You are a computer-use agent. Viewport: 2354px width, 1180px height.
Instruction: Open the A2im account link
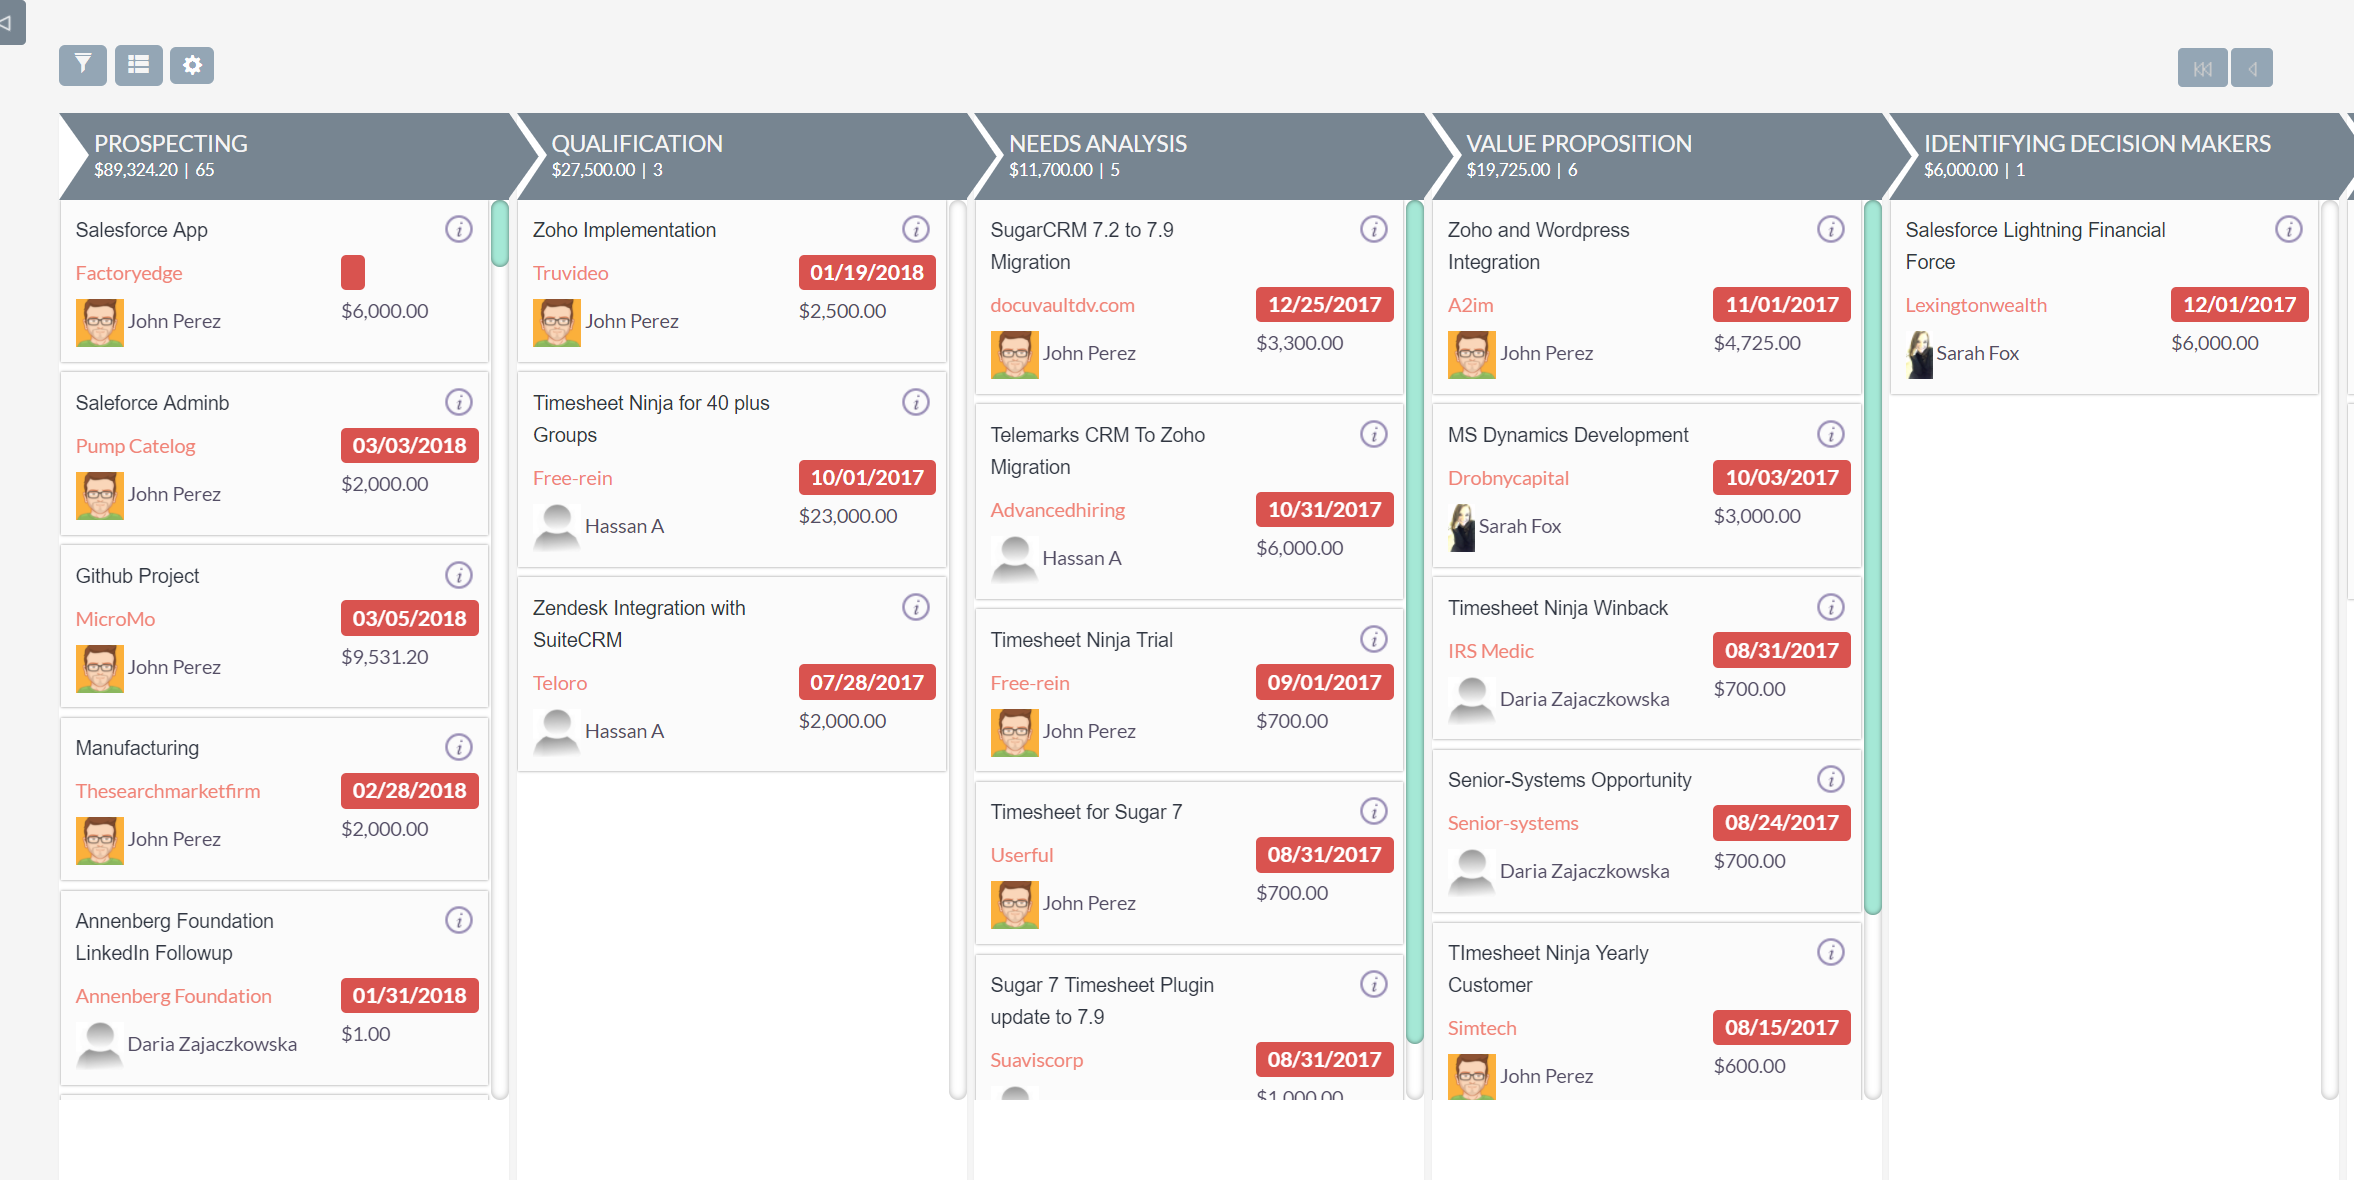[x=1470, y=305]
